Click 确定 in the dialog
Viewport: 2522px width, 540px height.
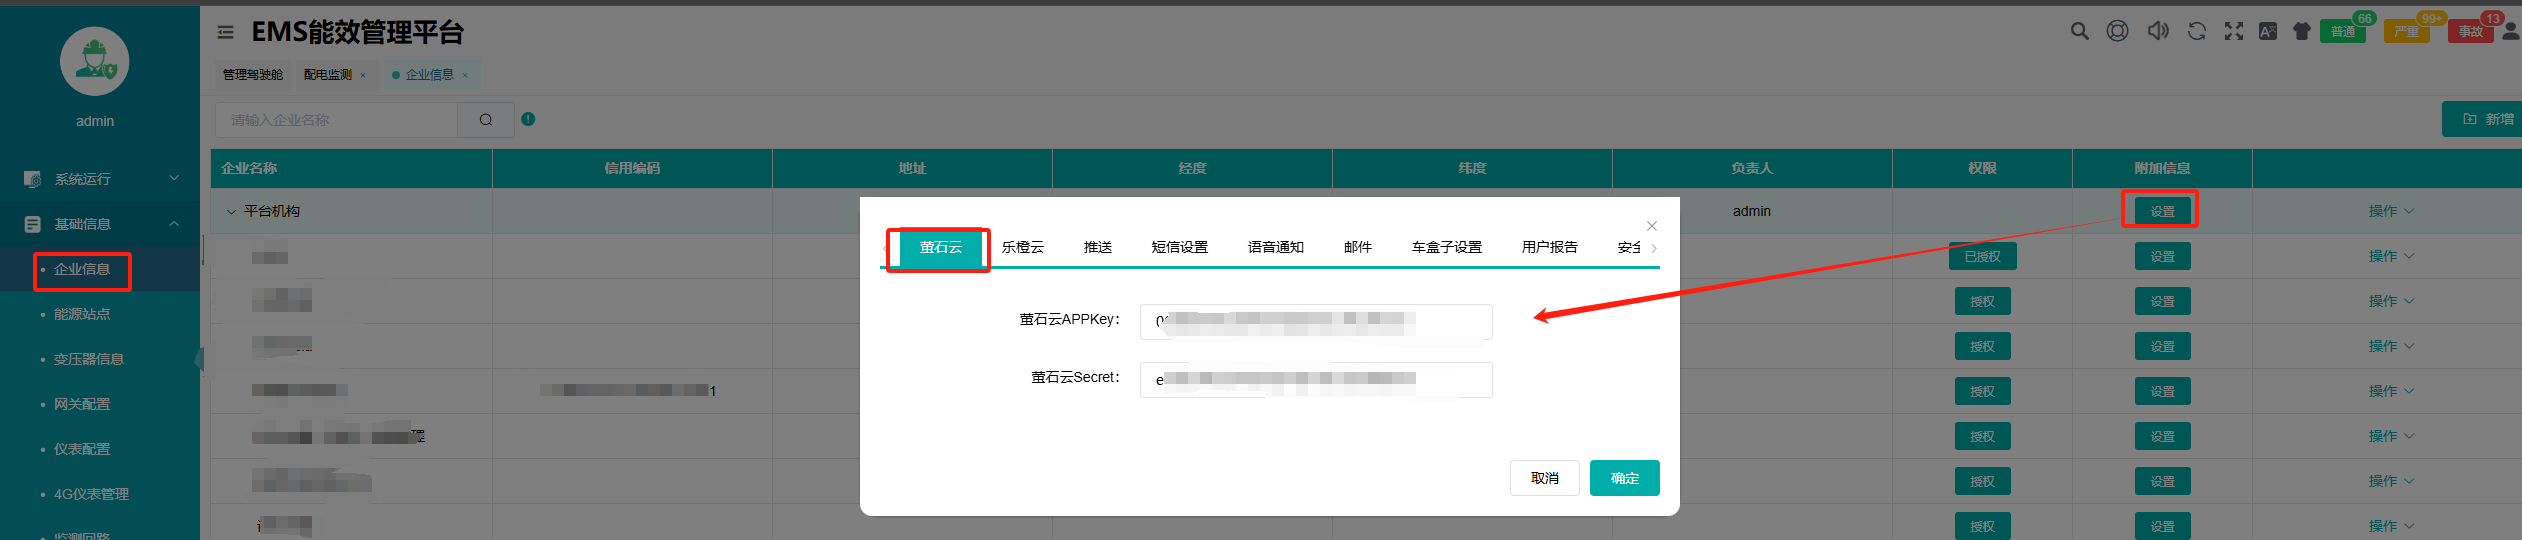(x=1625, y=478)
